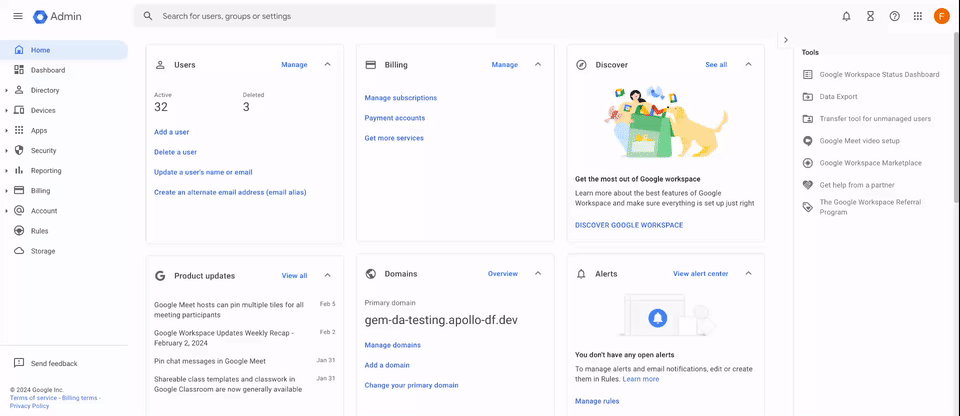Click the Discover compass icon
Screen dimensions: 960x416
[x=581, y=64]
